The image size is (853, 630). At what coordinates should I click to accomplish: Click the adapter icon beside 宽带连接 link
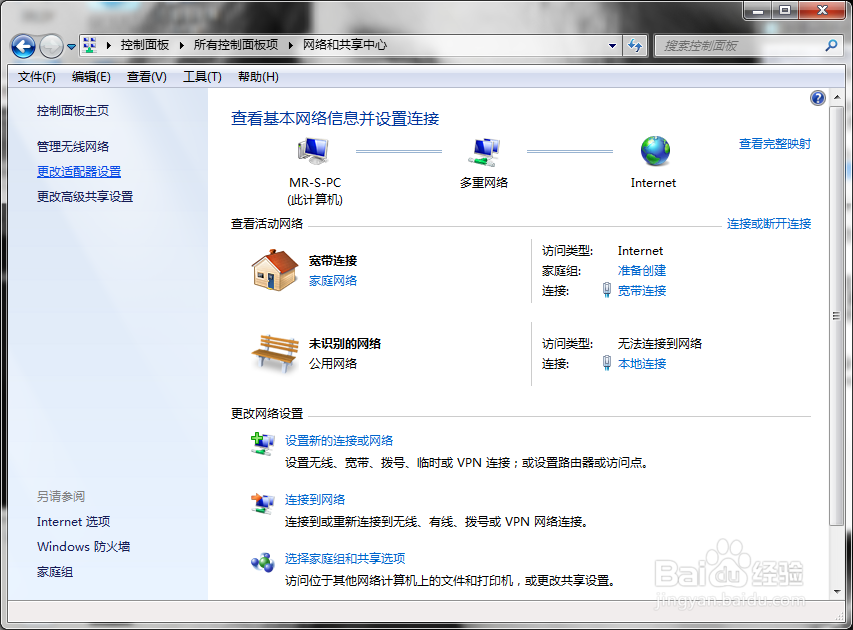[607, 290]
